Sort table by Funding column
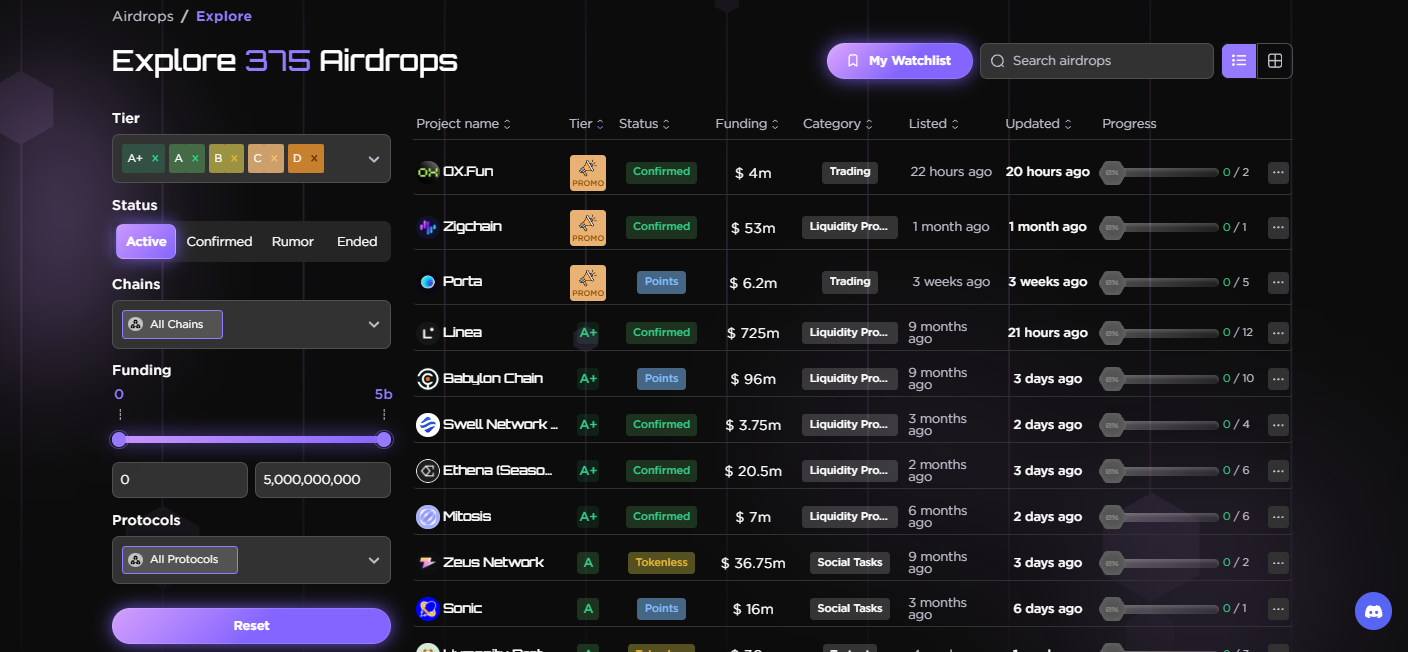The width and height of the screenshot is (1408, 652). tap(747, 124)
